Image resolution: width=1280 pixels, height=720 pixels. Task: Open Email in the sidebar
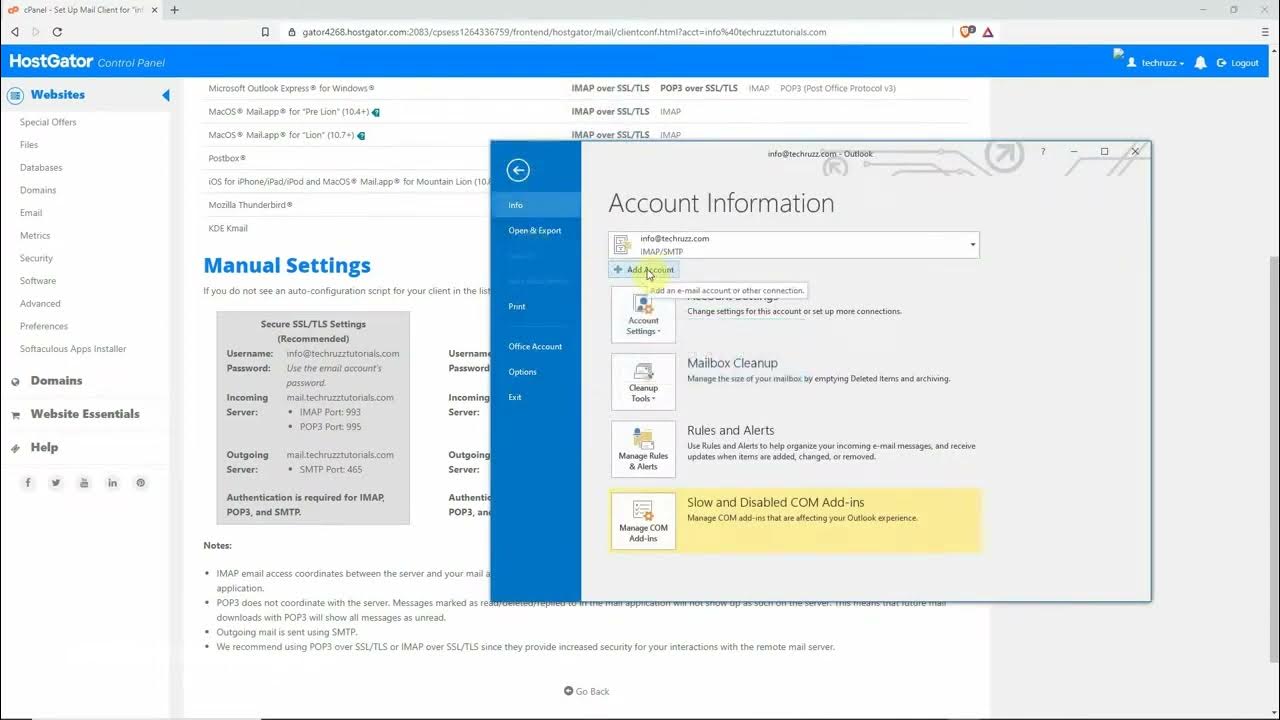click(x=31, y=213)
